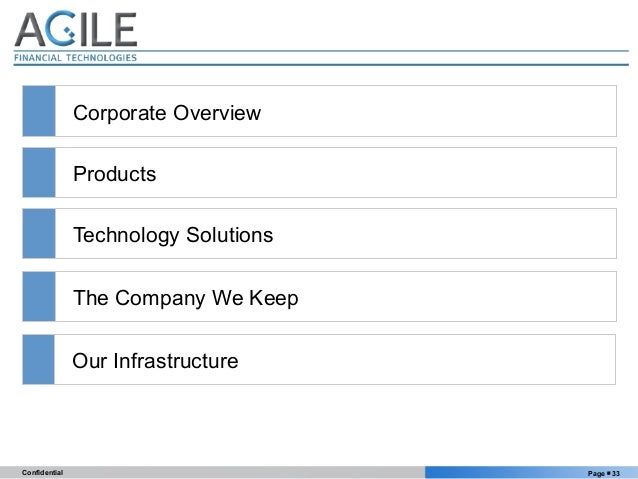Click the blue square beside Technology Solutions
Image resolution: width=638 pixels, height=479 pixels.
(x=39, y=234)
